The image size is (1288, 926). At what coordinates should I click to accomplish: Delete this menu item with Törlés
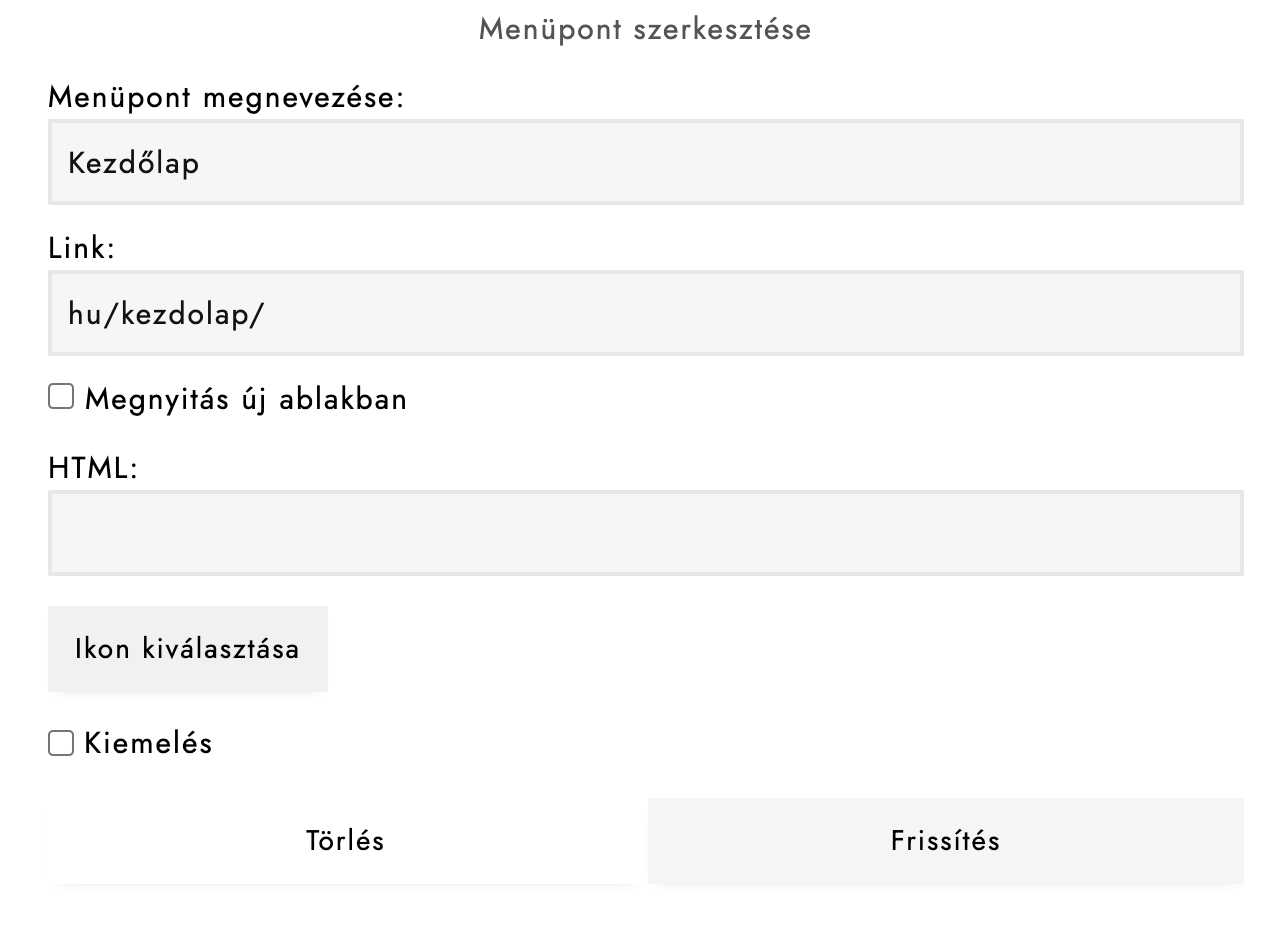345,841
